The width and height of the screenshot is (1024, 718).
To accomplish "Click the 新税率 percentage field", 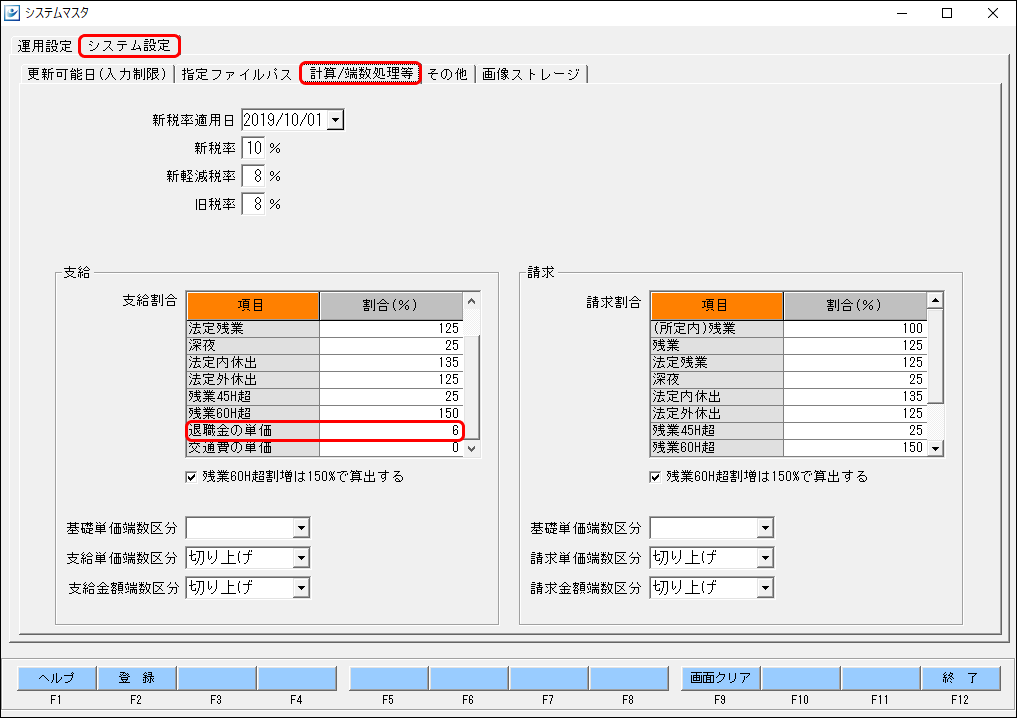I will (x=253, y=148).
